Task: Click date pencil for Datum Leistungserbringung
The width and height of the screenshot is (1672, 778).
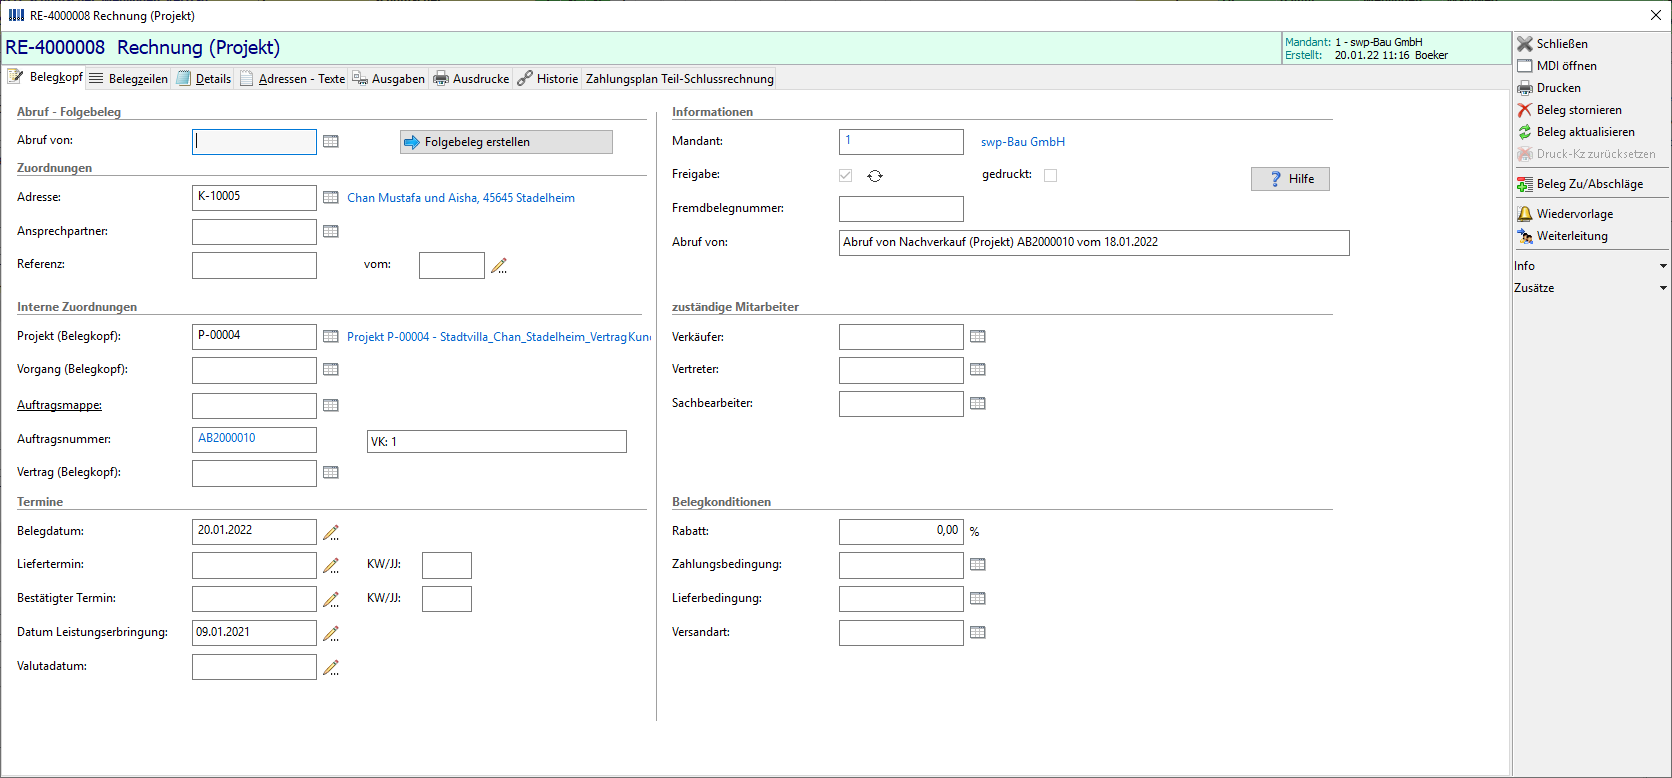Action: 331,634
